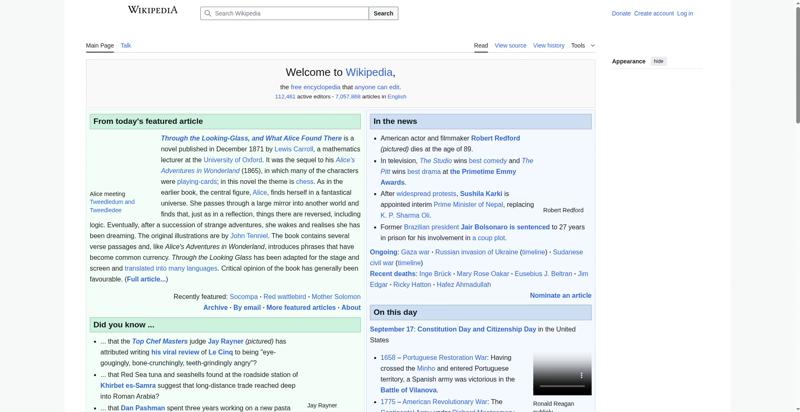
Task: Open Jair Bolsonaro is sentenced link
Action: pyautogui.click(x=505, y=227)
